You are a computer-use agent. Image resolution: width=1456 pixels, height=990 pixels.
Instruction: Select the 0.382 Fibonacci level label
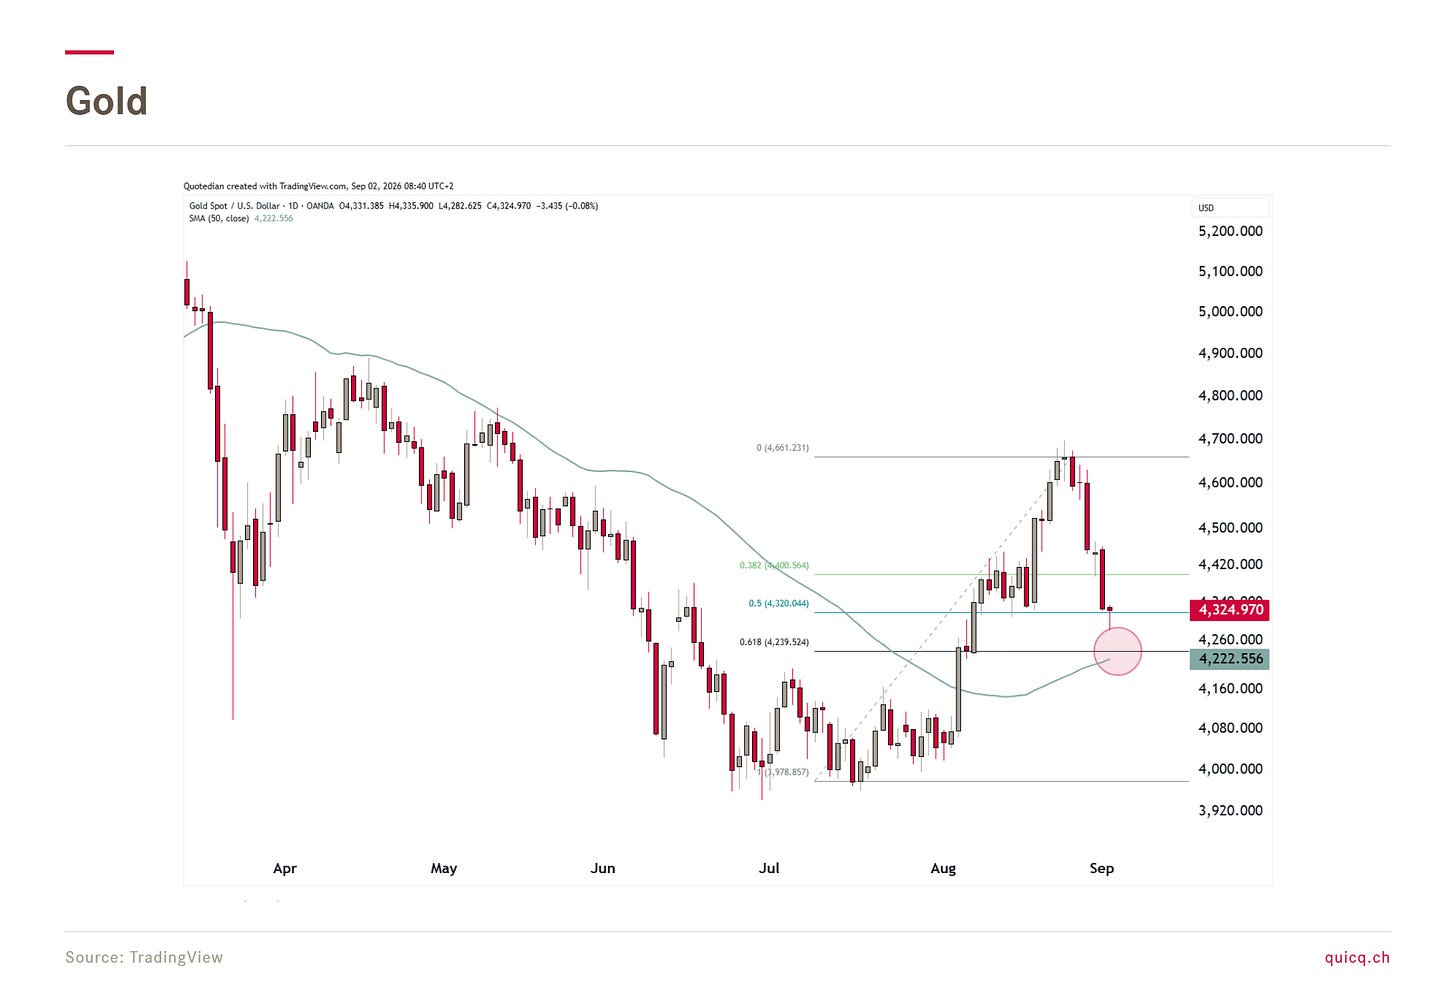coord(774,565)
